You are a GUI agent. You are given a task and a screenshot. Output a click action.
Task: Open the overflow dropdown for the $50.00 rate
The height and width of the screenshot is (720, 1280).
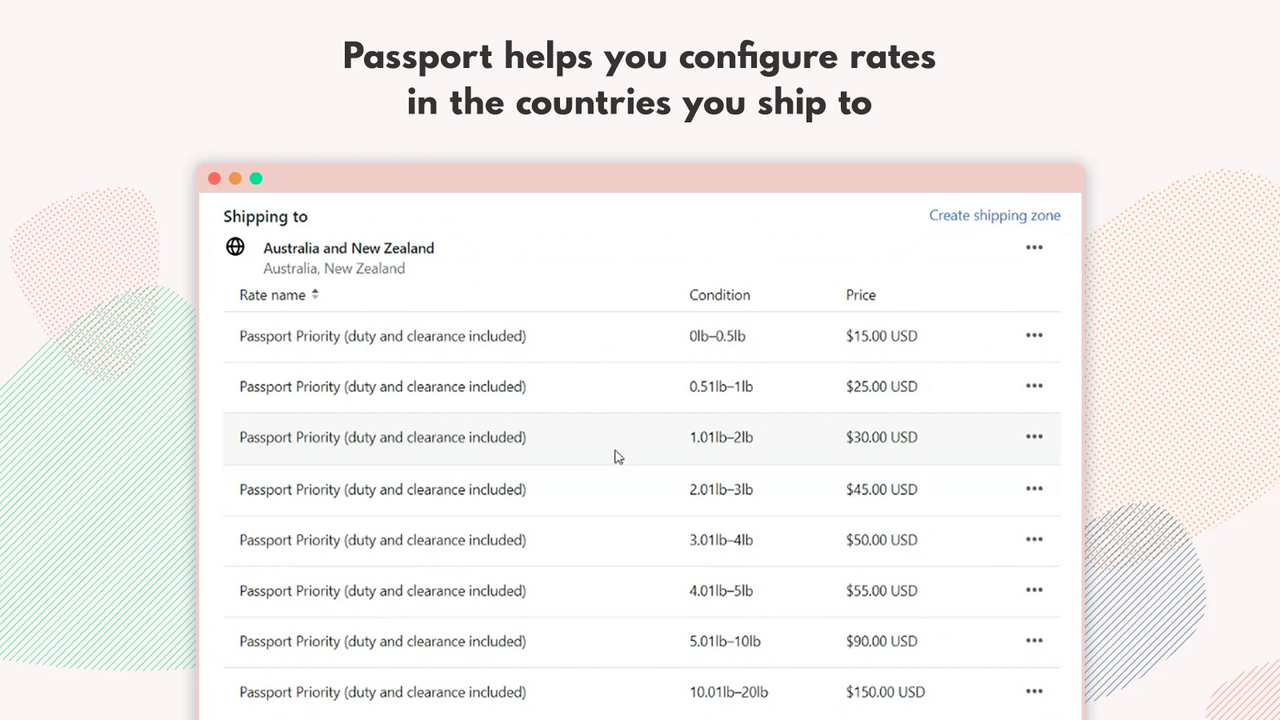click(1034, 539)
